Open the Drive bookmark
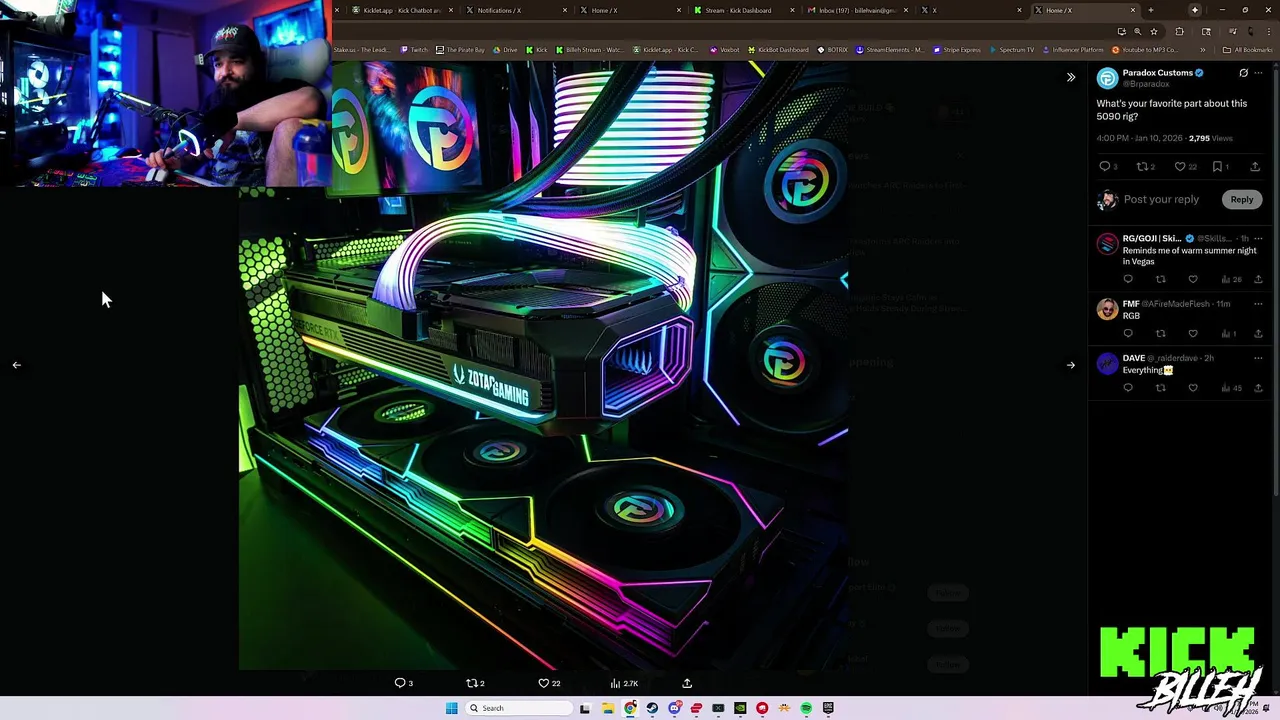The height and width of the screenshot is (720, 1280). pyautogui.click(x=505, y=50)
